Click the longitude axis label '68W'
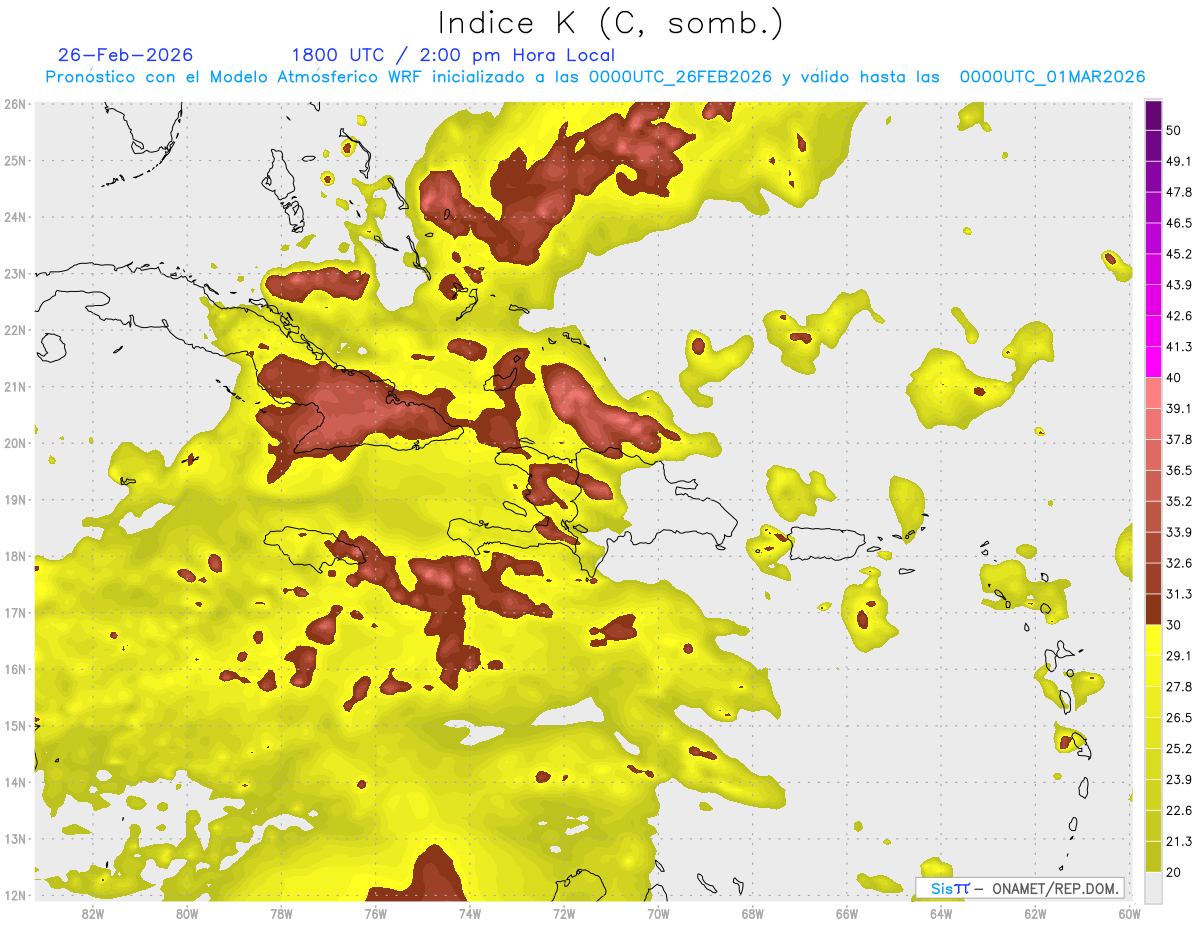 click(752, 913)
